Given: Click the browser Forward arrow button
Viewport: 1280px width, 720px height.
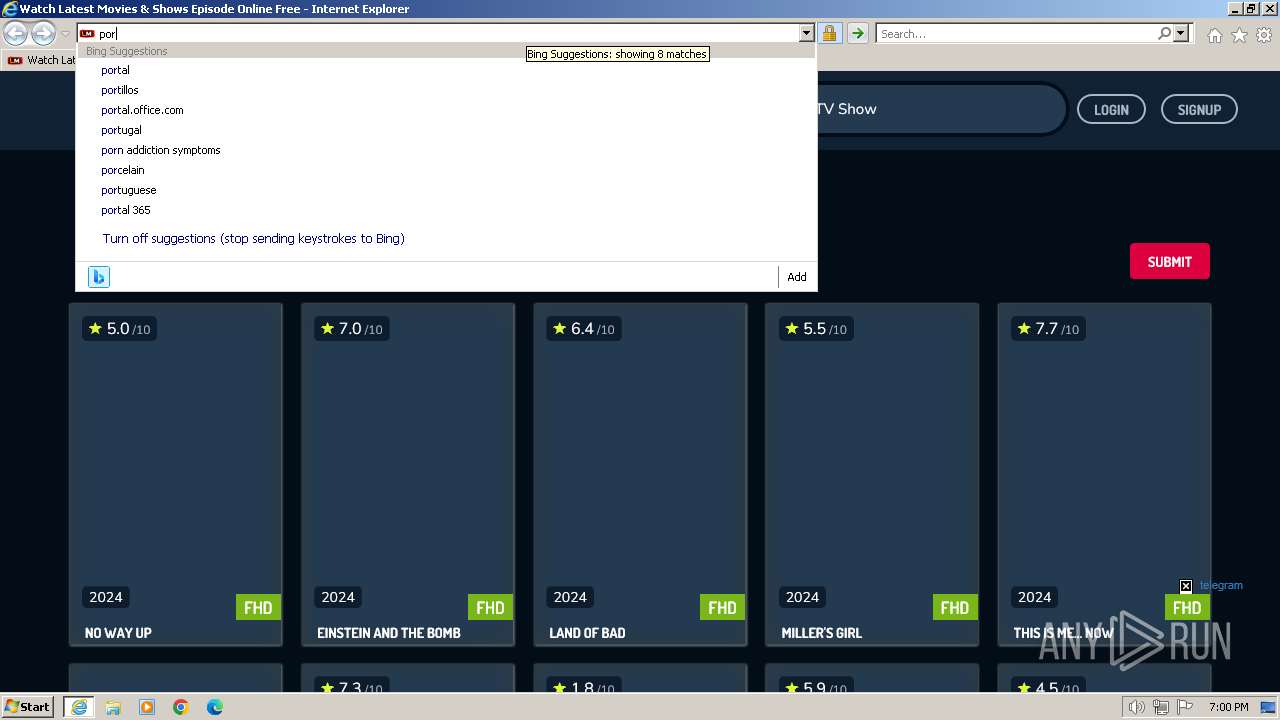Looking at the screenshot, I should 43,34.
